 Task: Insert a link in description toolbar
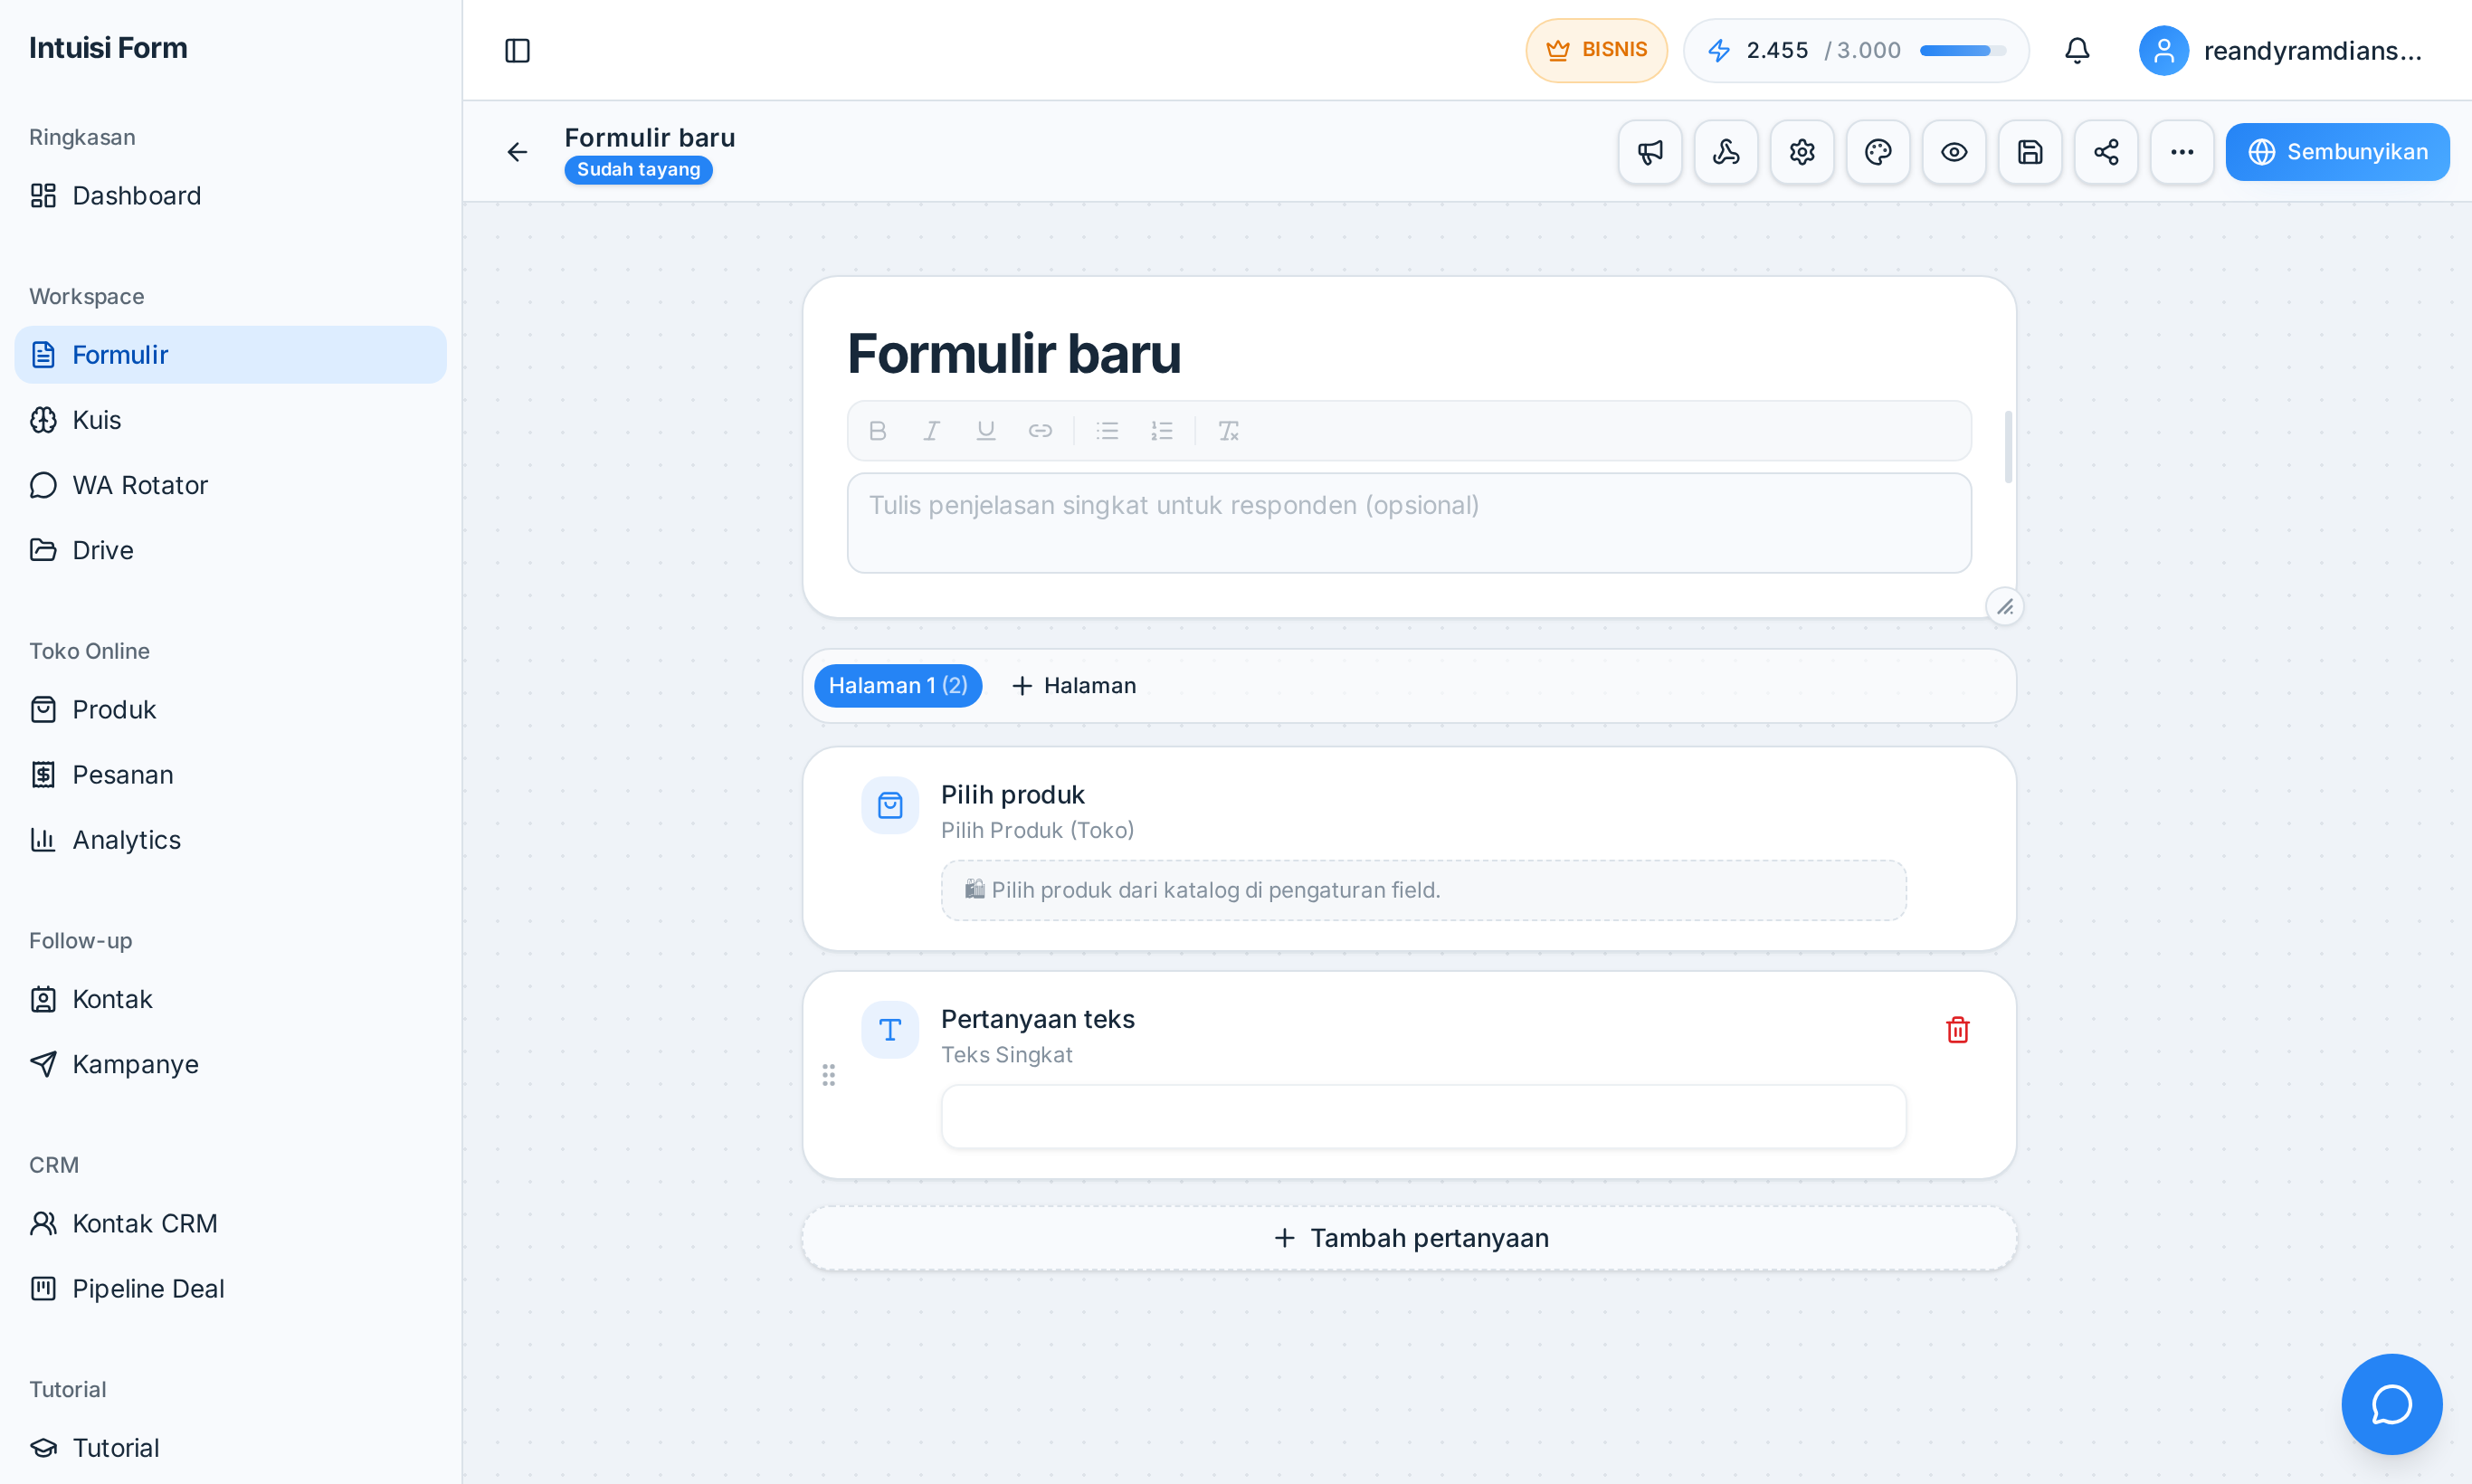pyautogui.click(x=1040, y=431)
